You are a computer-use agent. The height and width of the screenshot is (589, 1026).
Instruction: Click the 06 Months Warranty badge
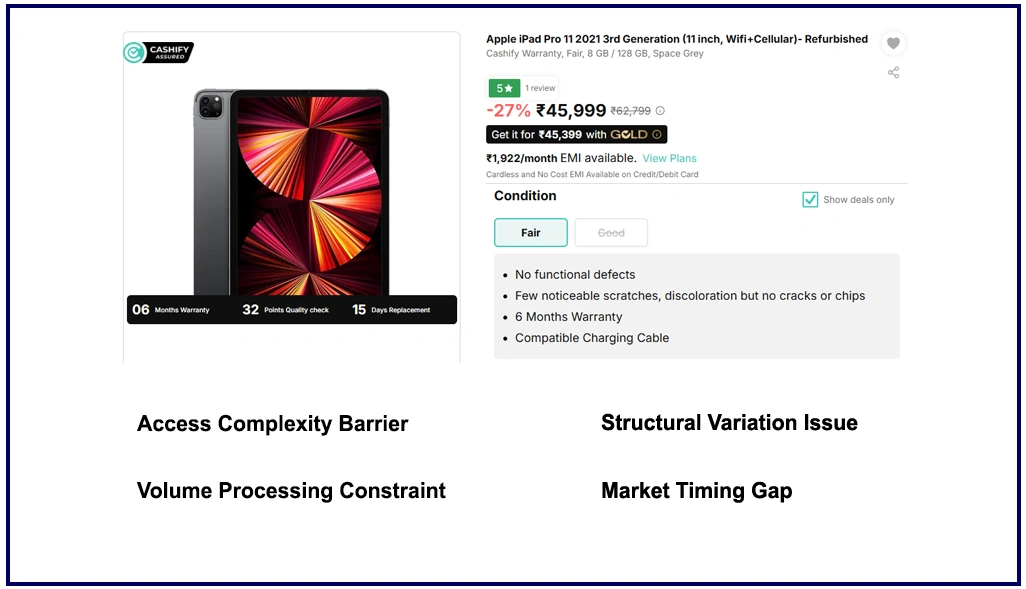pos(172,310)
